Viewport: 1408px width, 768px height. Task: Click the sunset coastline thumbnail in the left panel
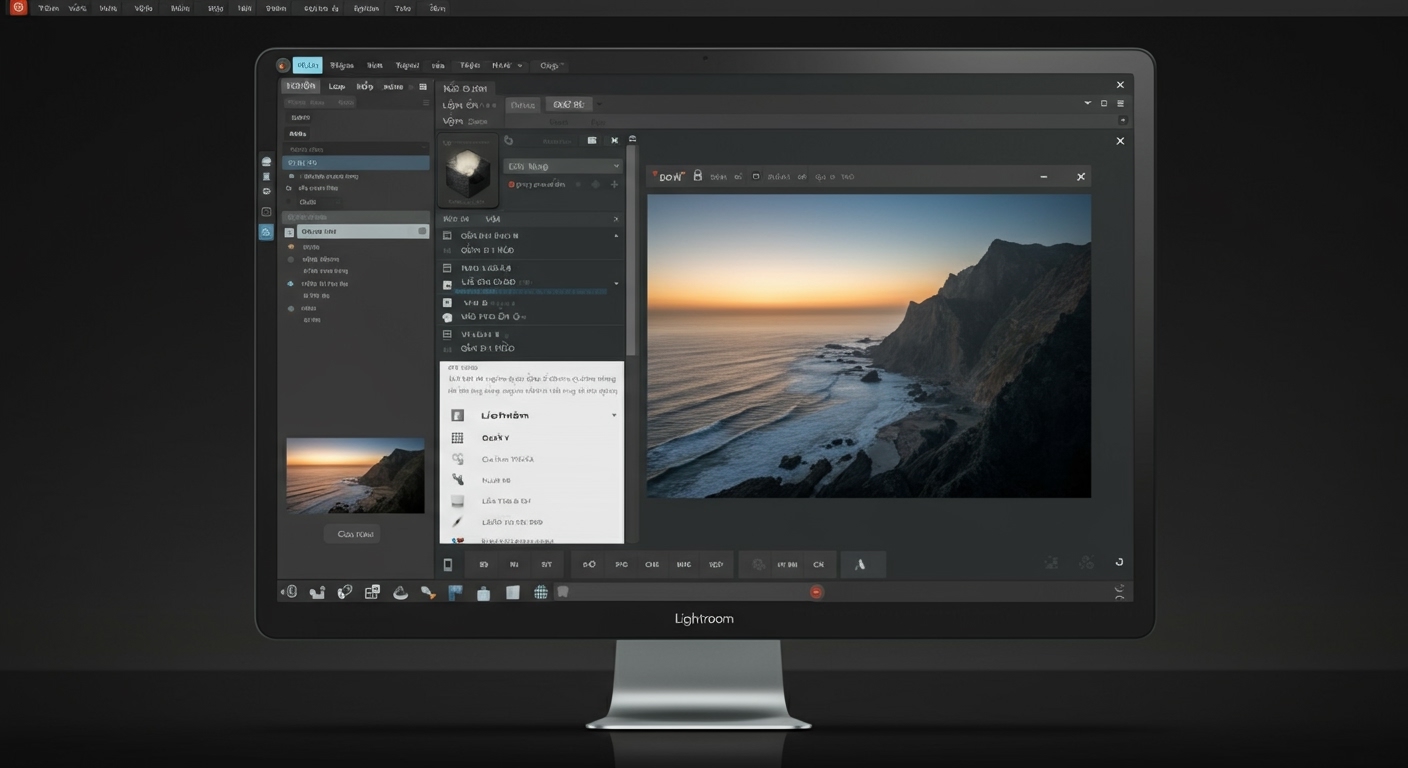[x=355, y=475]
